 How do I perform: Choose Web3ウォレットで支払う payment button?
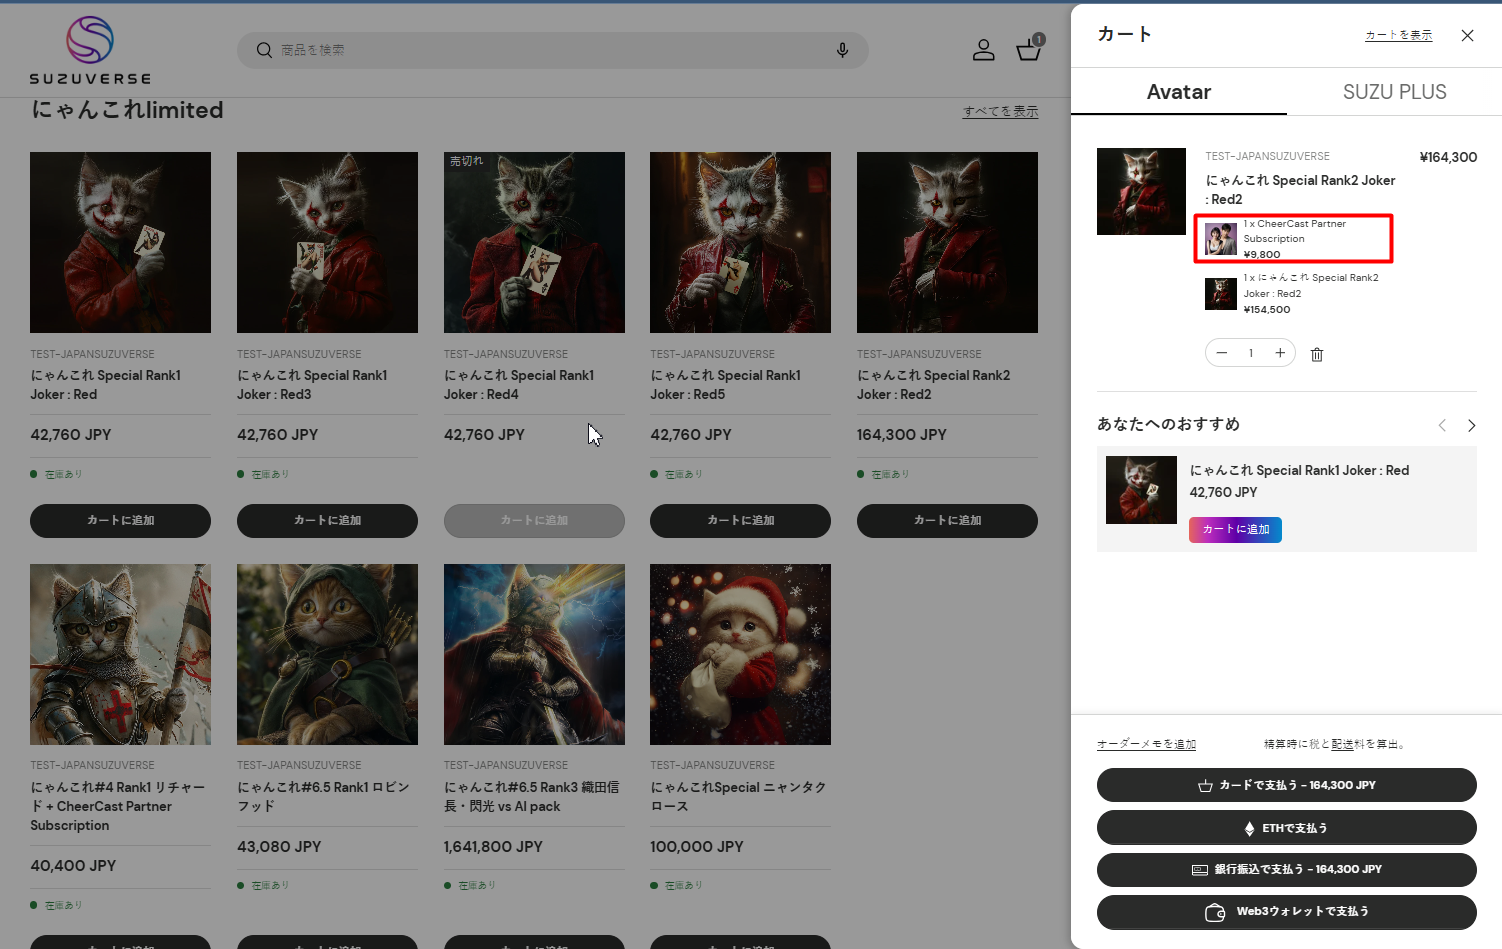[1286, 912]
